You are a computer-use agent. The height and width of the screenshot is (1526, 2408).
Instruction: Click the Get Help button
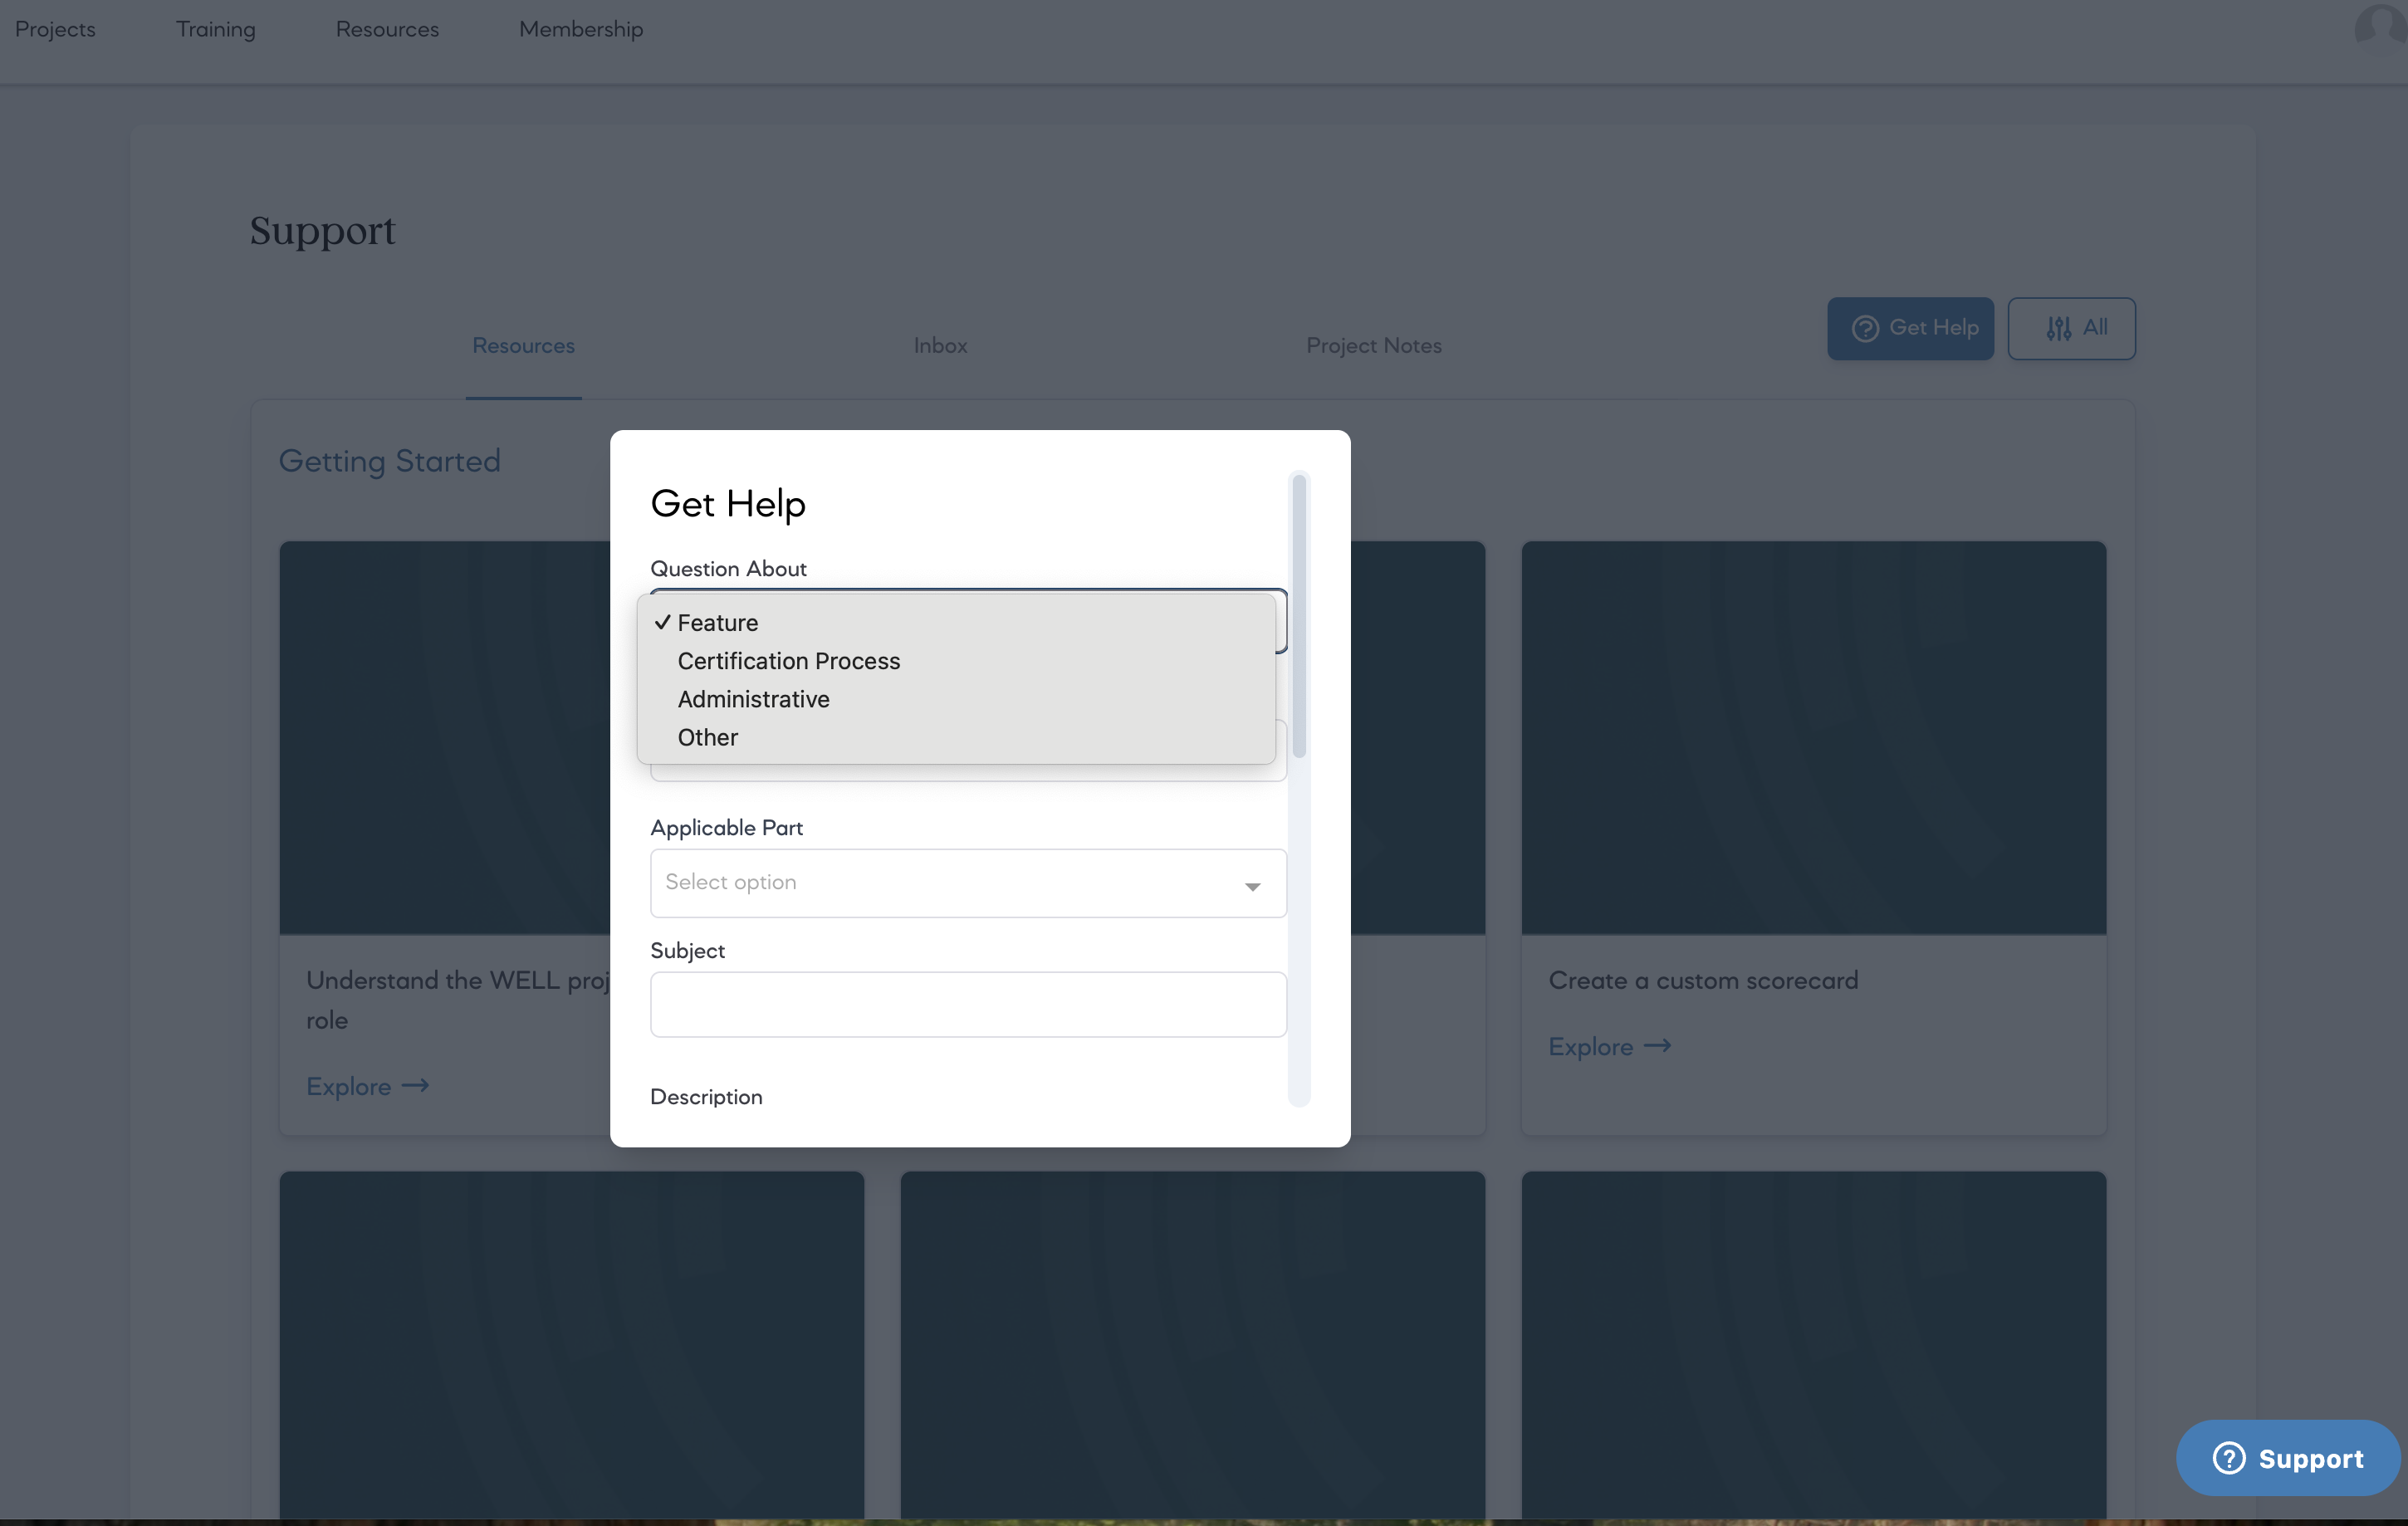pyautogui.click(x=1910, y=328)
